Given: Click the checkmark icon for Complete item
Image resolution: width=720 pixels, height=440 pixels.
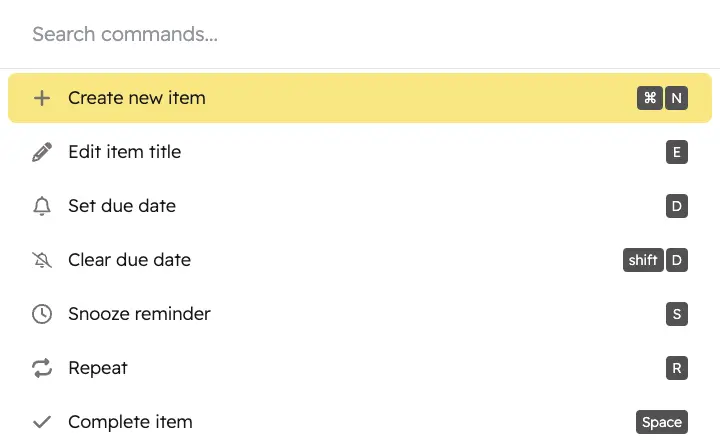Looking at the screenshot, I should click(42, 422).
